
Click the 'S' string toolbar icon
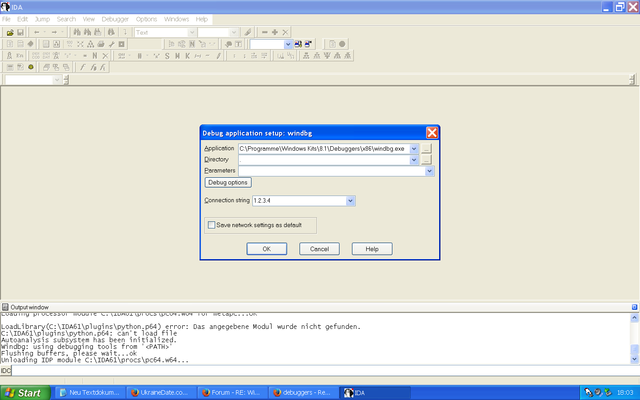(167, 56)
